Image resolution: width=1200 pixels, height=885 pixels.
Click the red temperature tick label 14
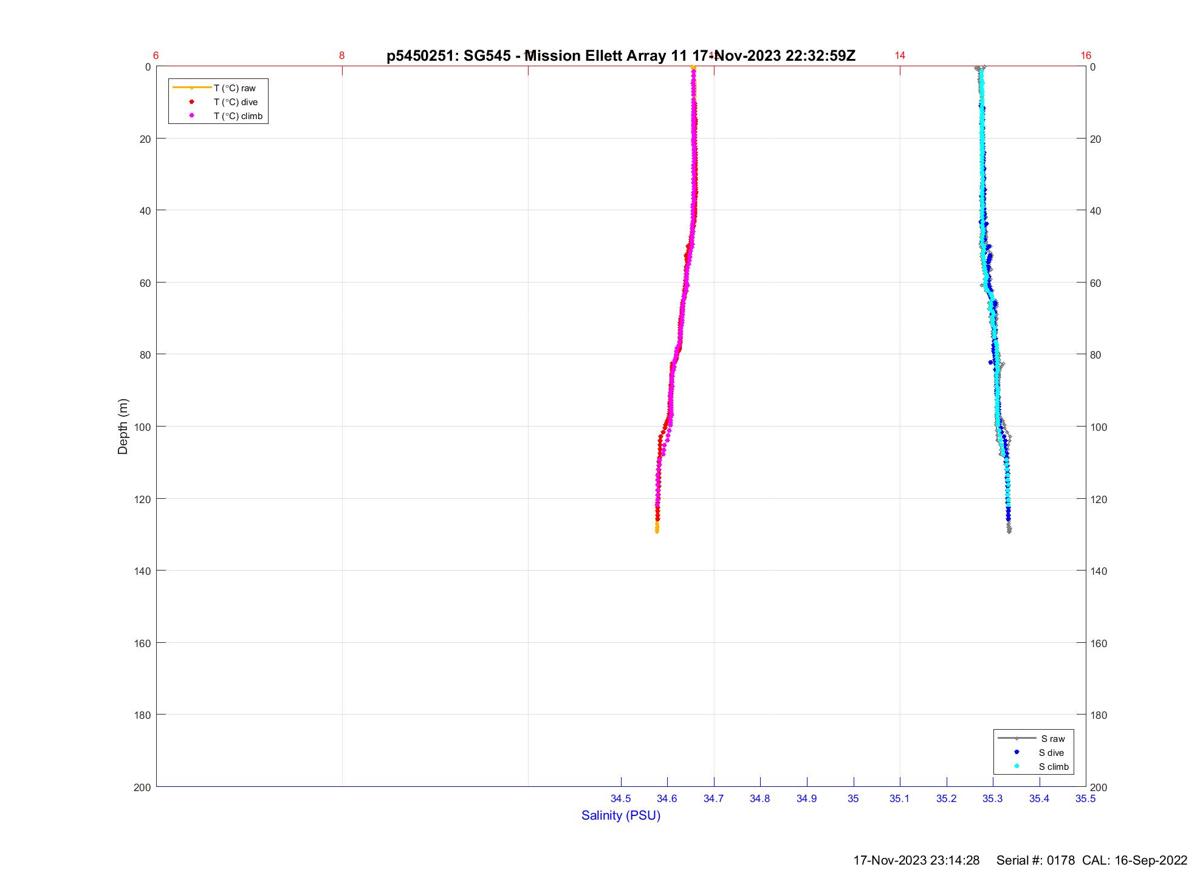click(900, 56)
